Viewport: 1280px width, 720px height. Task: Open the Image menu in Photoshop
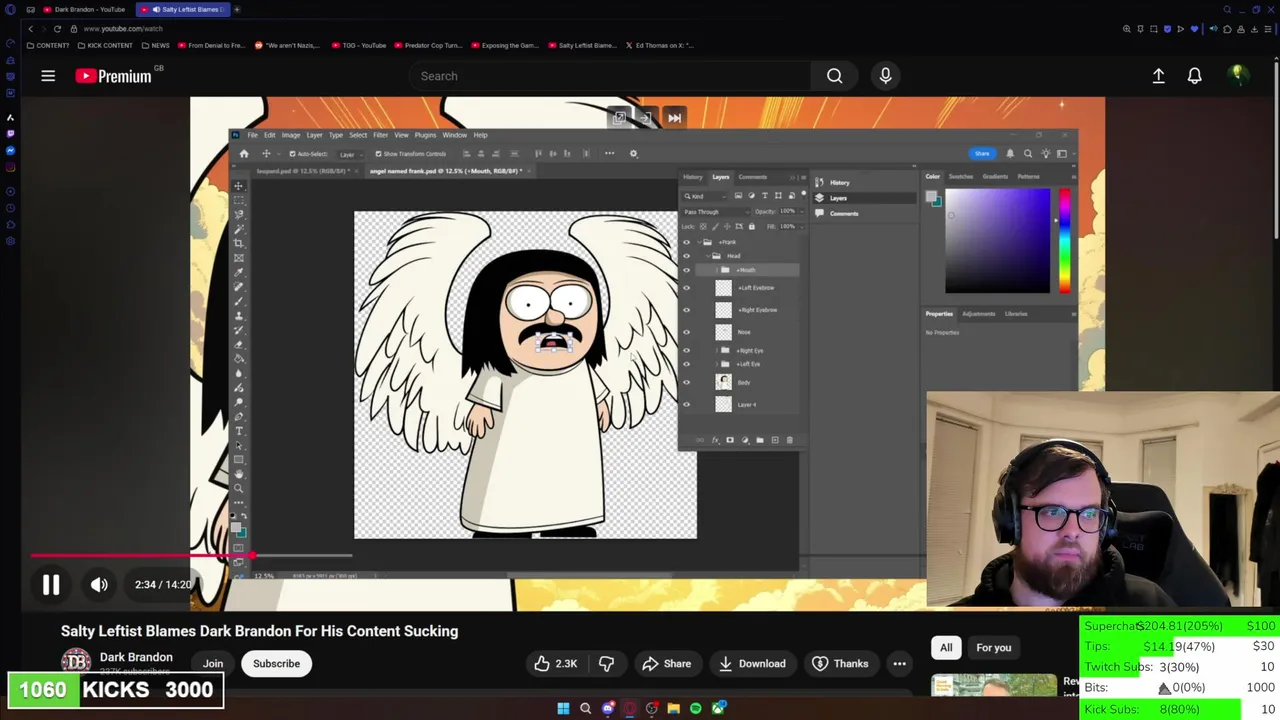pyautogui.click(x=290, y=135)
